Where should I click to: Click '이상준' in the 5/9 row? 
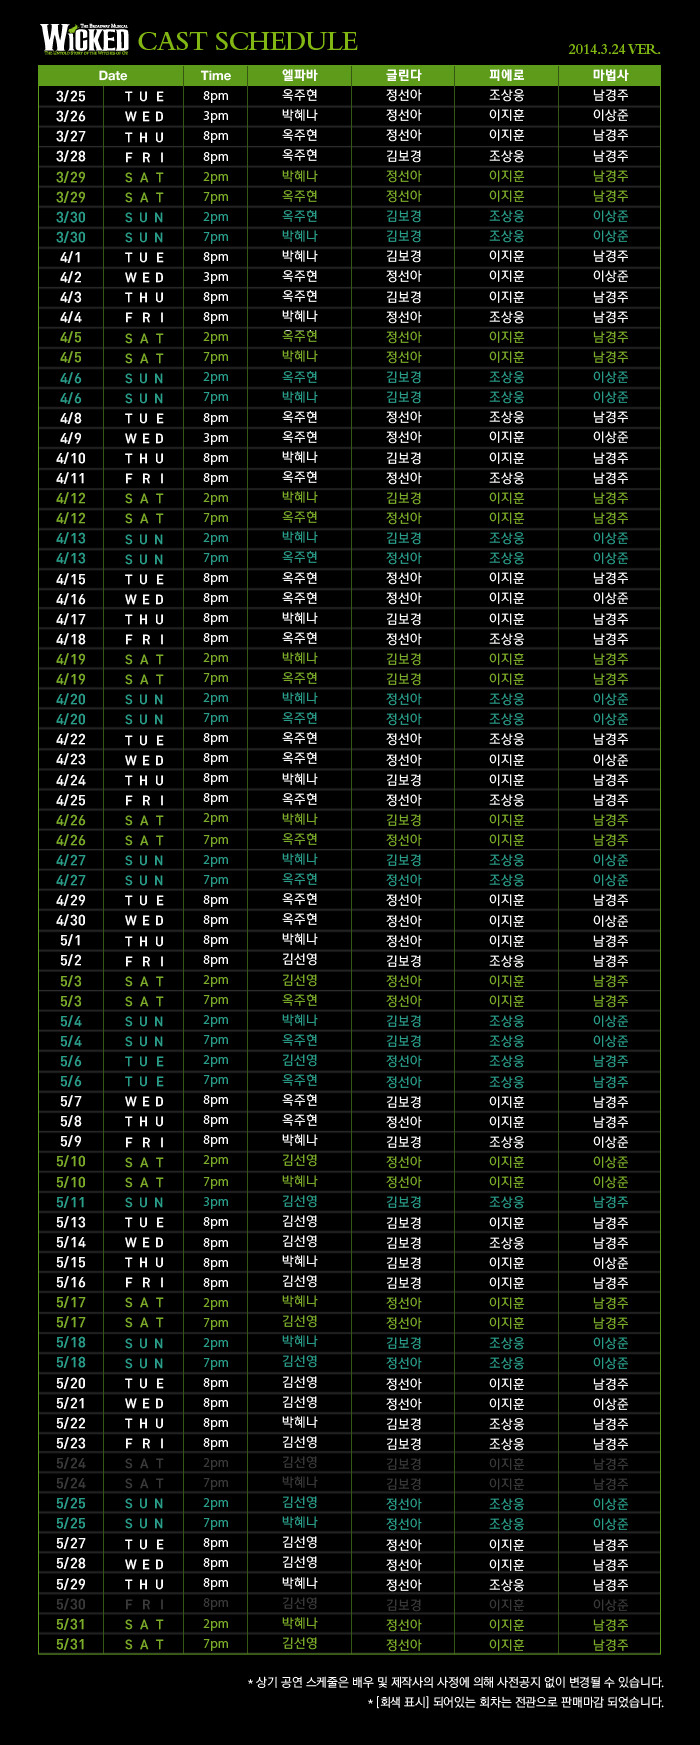(610, 1141)
